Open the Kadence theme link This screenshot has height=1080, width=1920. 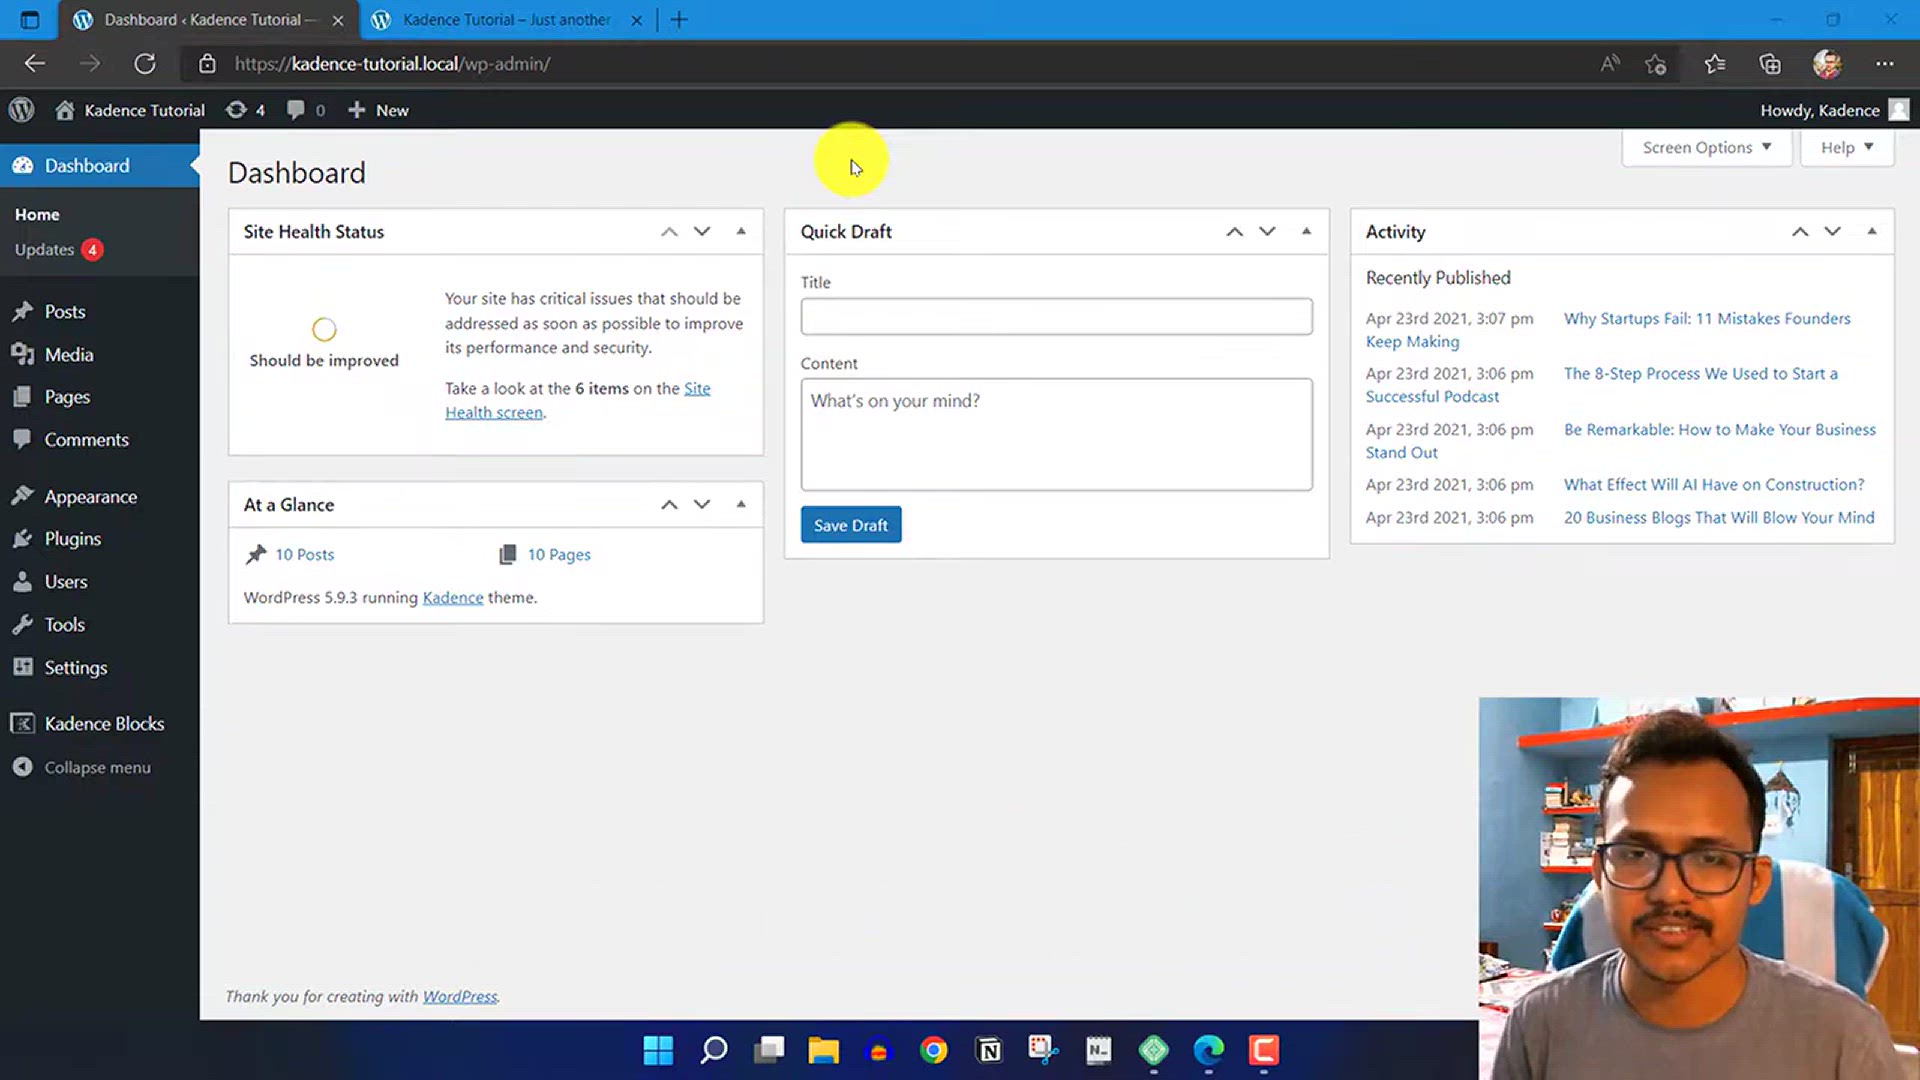[x=453, y=598]
